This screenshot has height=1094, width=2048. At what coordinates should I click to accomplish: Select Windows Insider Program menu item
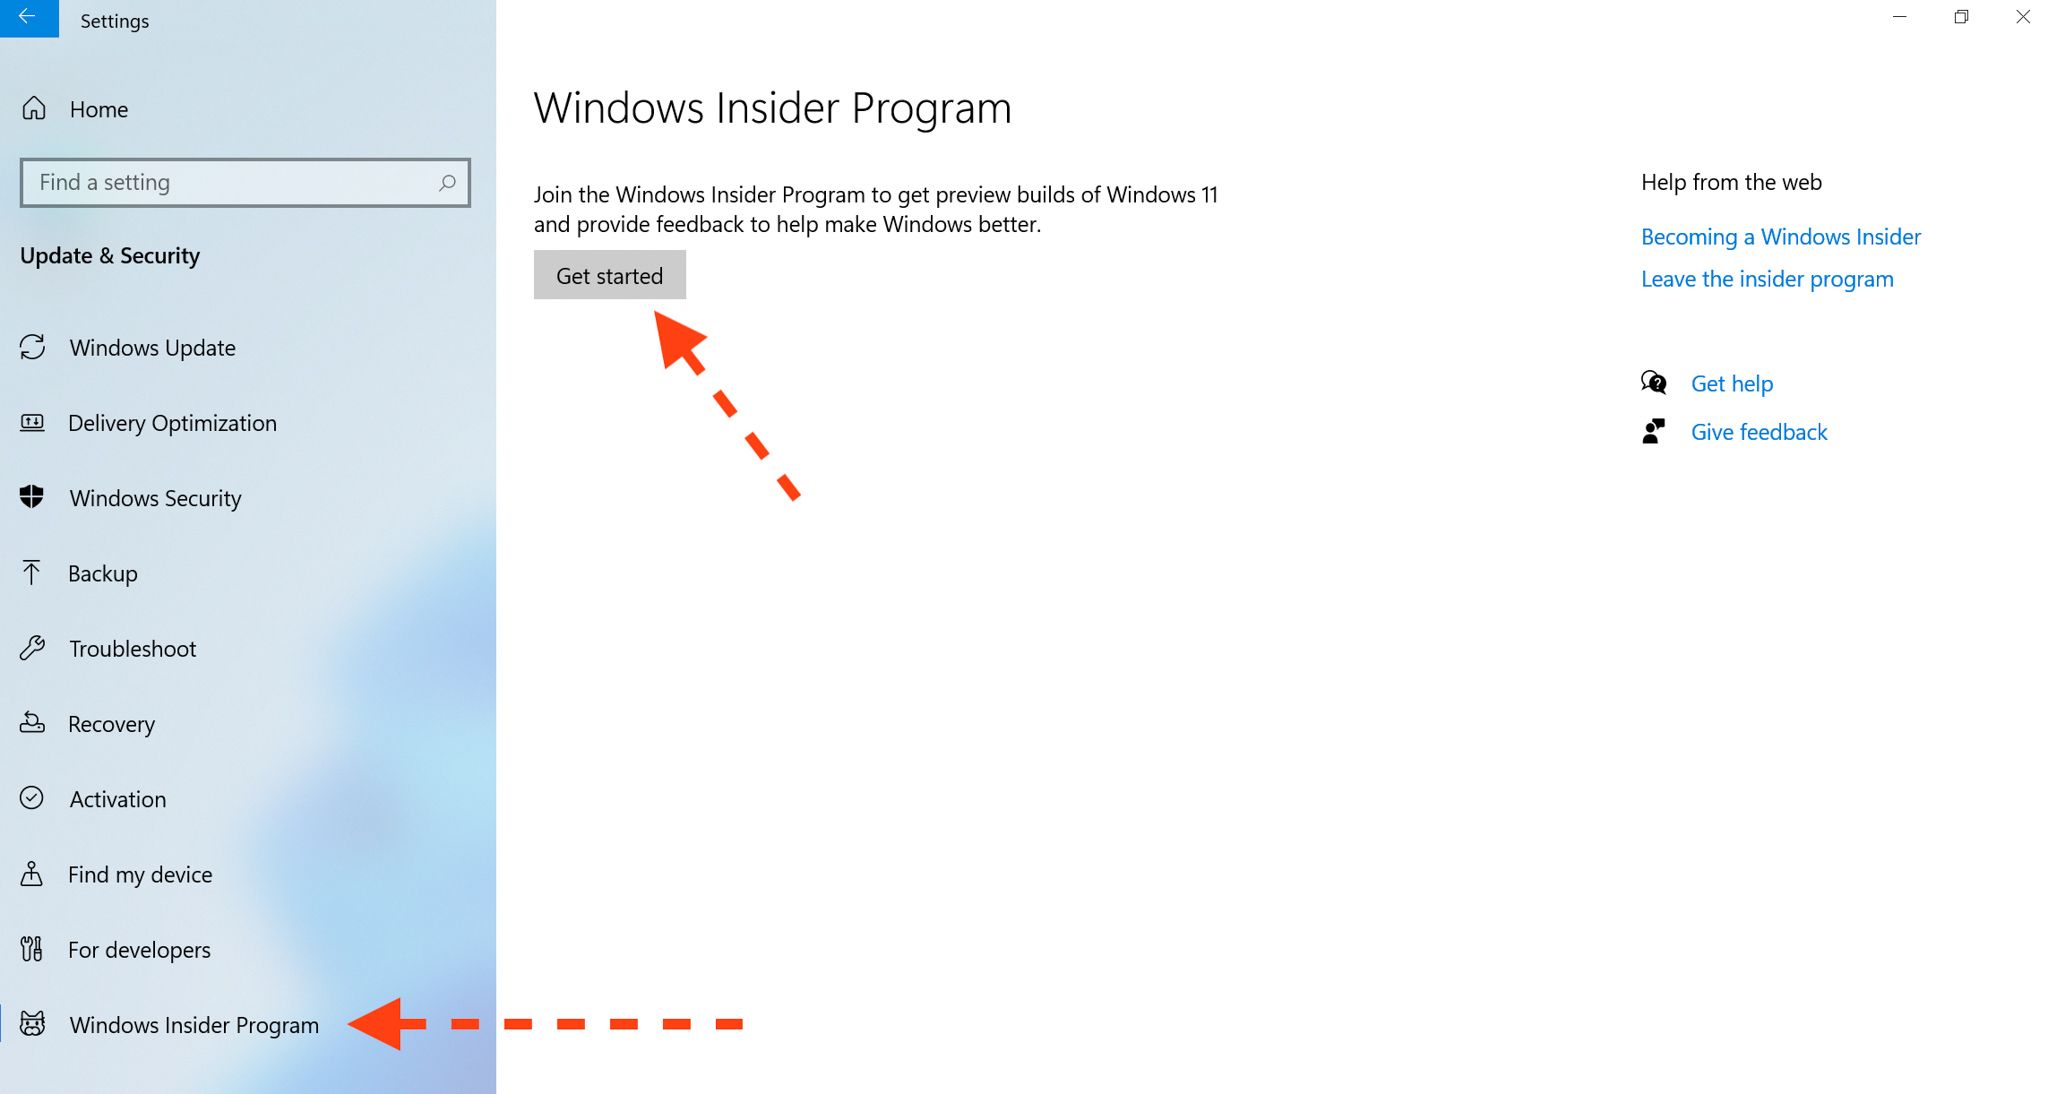point(194,1025)
